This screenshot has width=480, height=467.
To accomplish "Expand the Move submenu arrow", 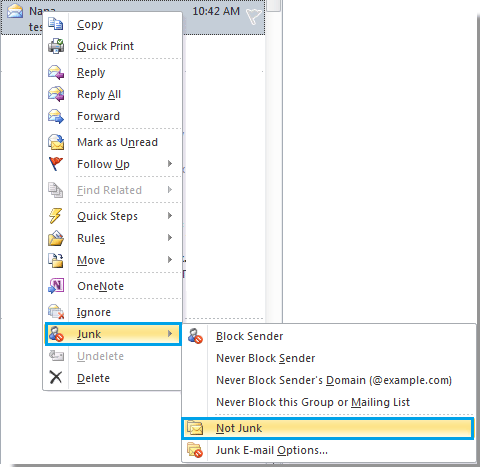I will (x=170, y=260).
